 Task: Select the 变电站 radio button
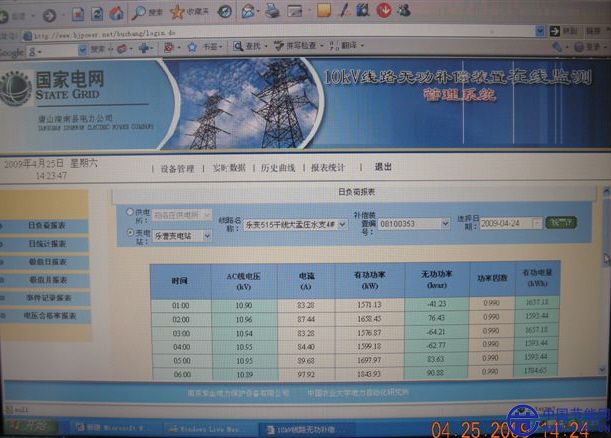coord(131,233)
